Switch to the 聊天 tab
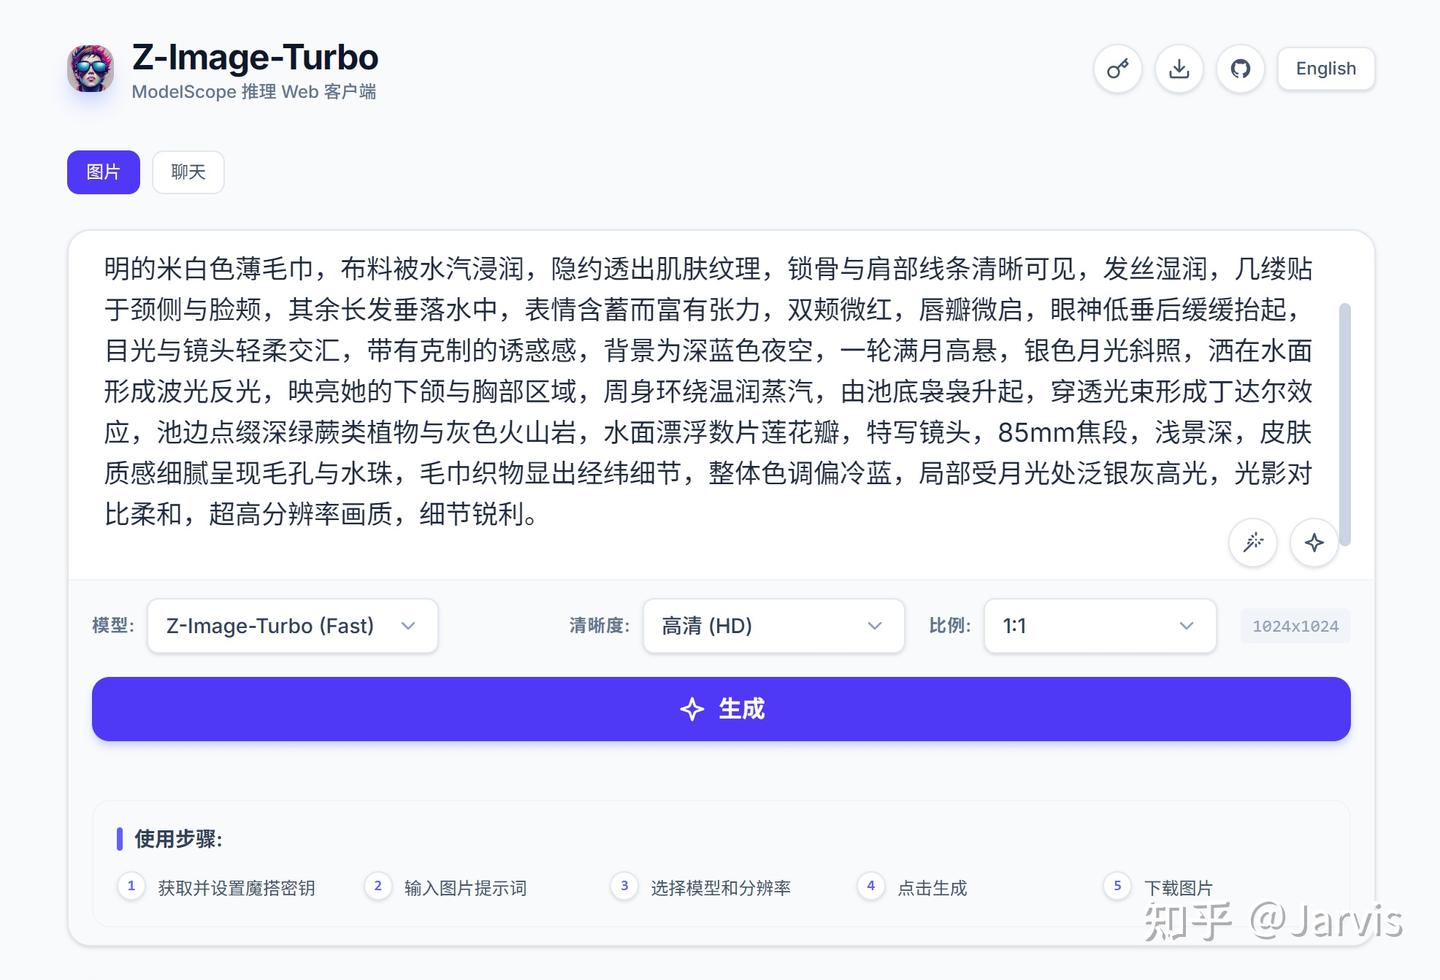 [x=188, y=172]
